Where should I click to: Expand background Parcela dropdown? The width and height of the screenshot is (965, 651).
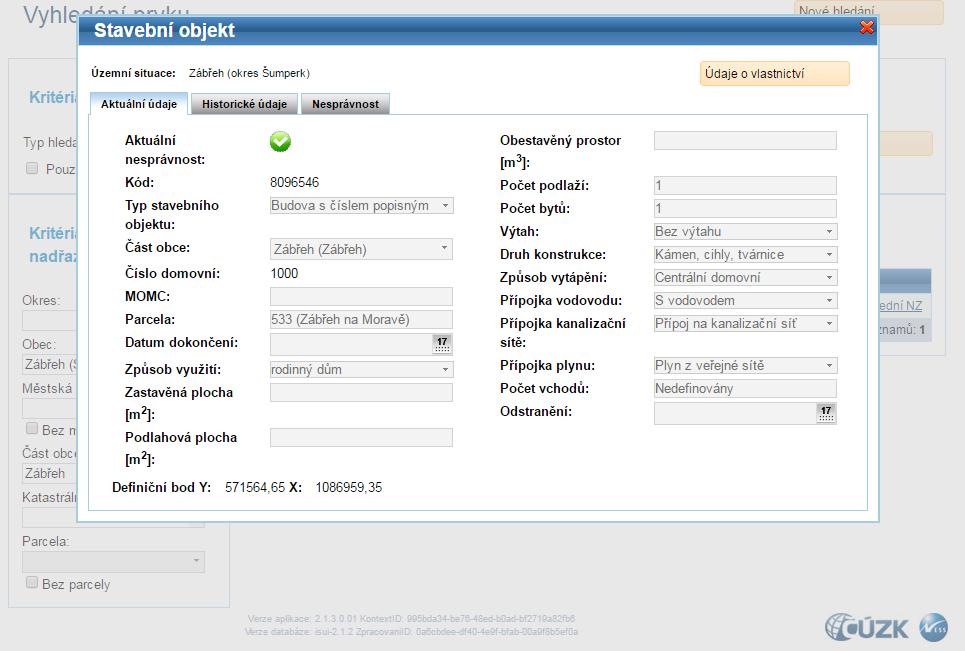(196, 561)
